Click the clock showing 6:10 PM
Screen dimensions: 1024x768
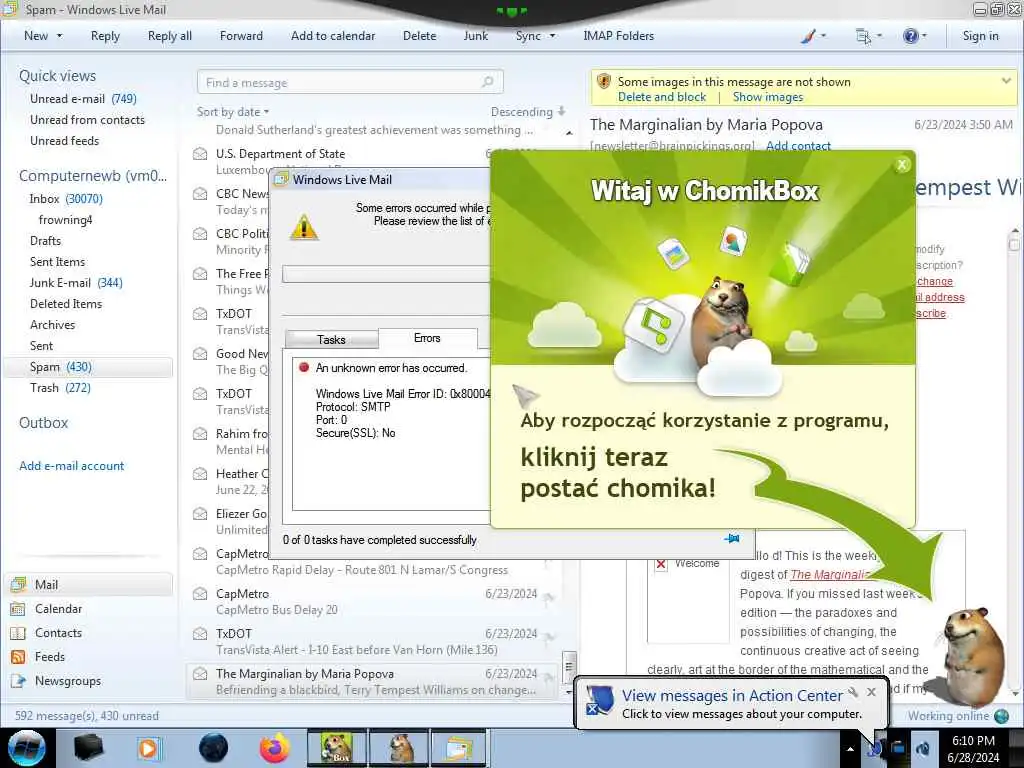click(x=973, y=741)
